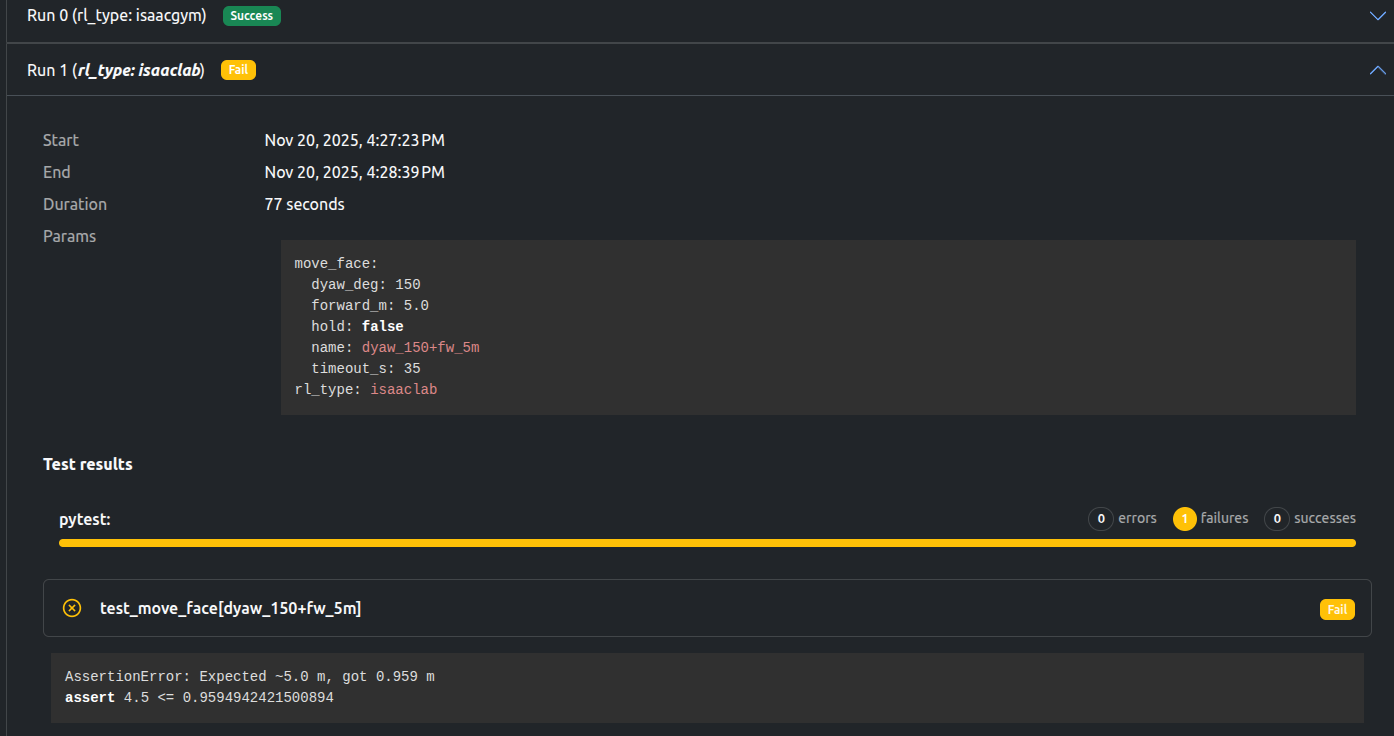
Task: Click the Fail badge beside Run 1 title
Action: tap(238, 70)
